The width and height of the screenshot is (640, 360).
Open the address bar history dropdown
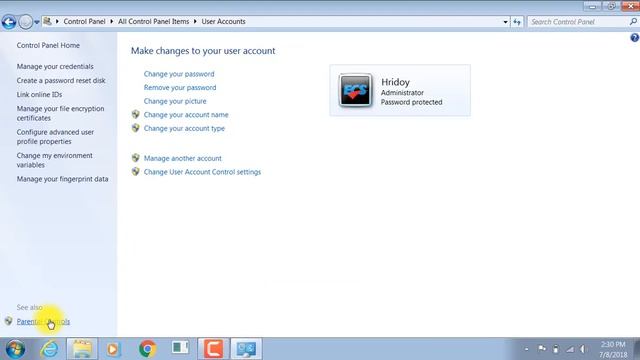click(505, 22)
